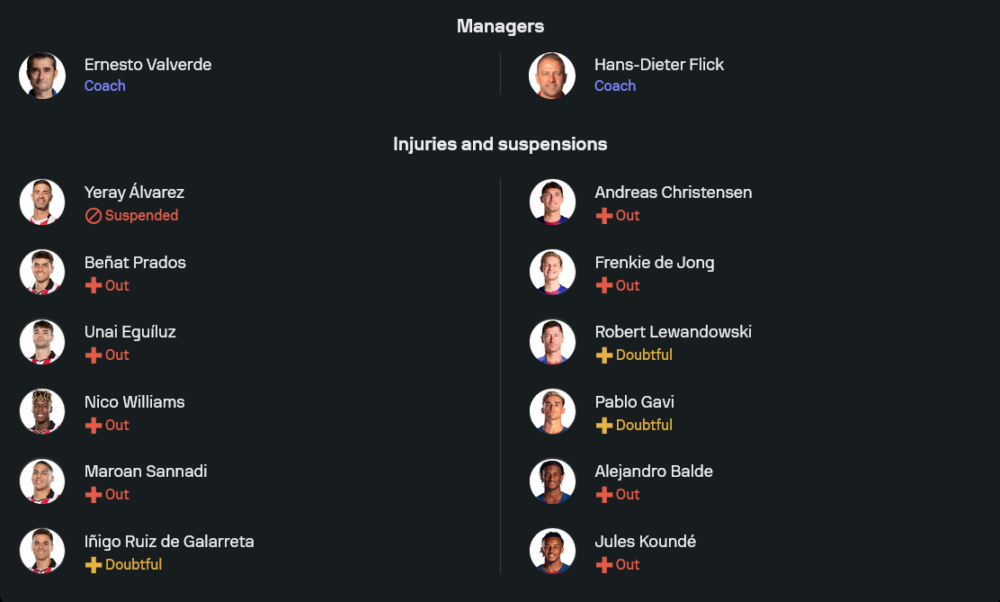Click the red injury cross for Nico Williams
Screen dimensions: 1000x602
pyautogui.click(x=93, y=425)
